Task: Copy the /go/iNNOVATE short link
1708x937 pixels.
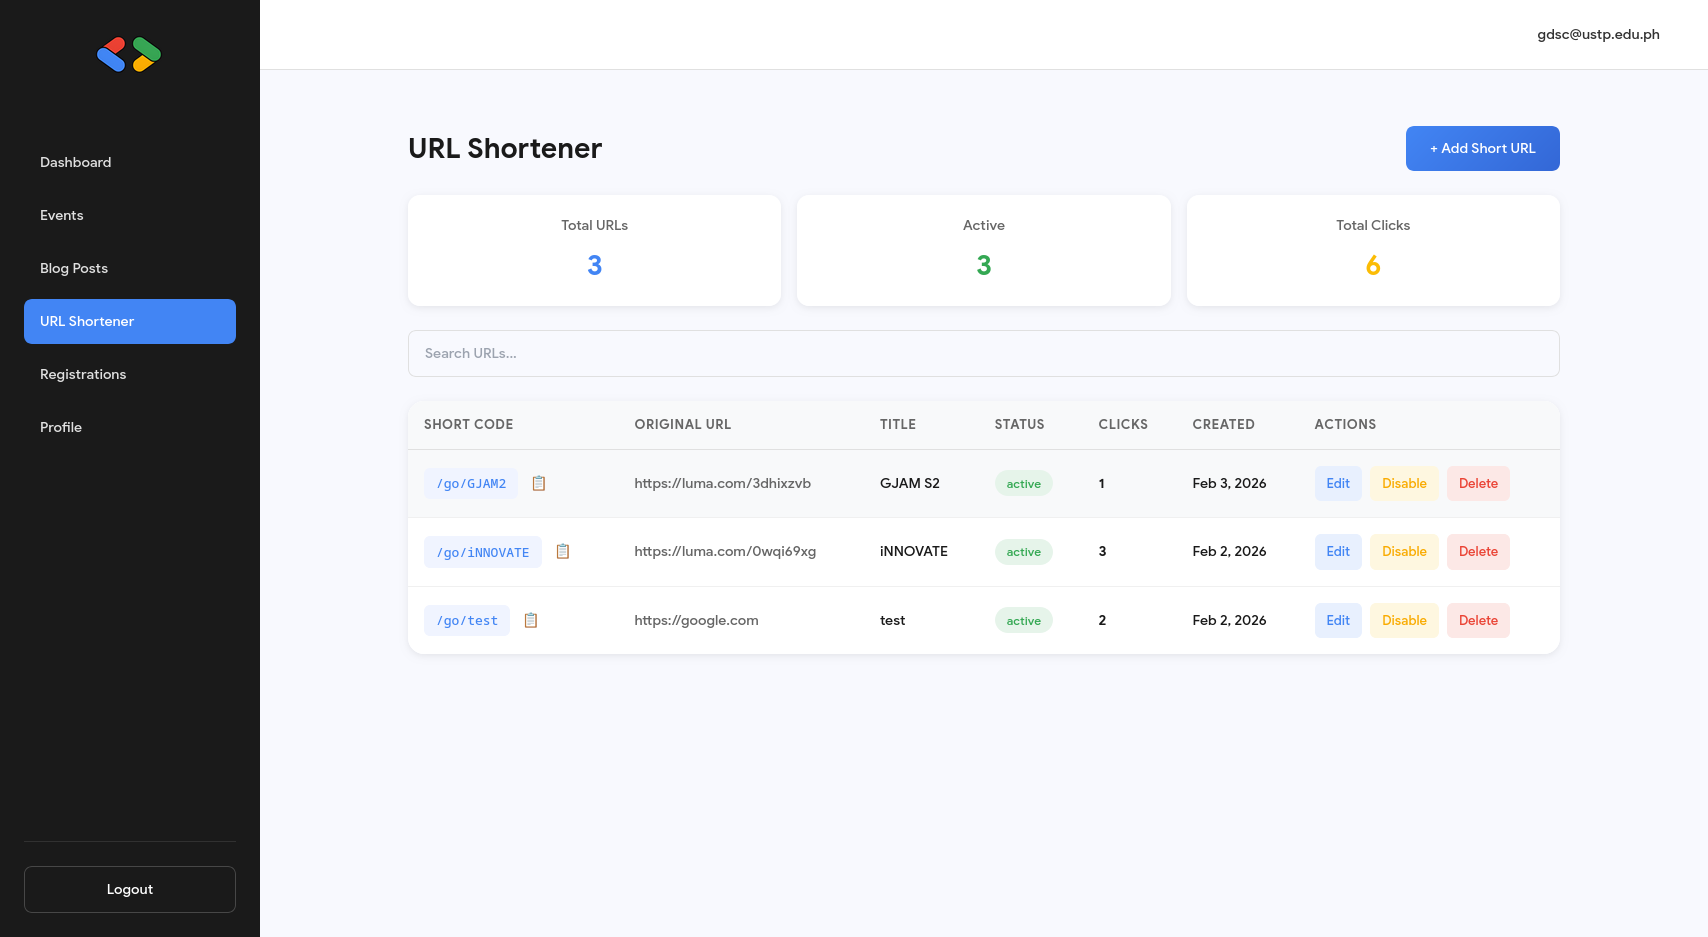Action: tap(563, 551)
